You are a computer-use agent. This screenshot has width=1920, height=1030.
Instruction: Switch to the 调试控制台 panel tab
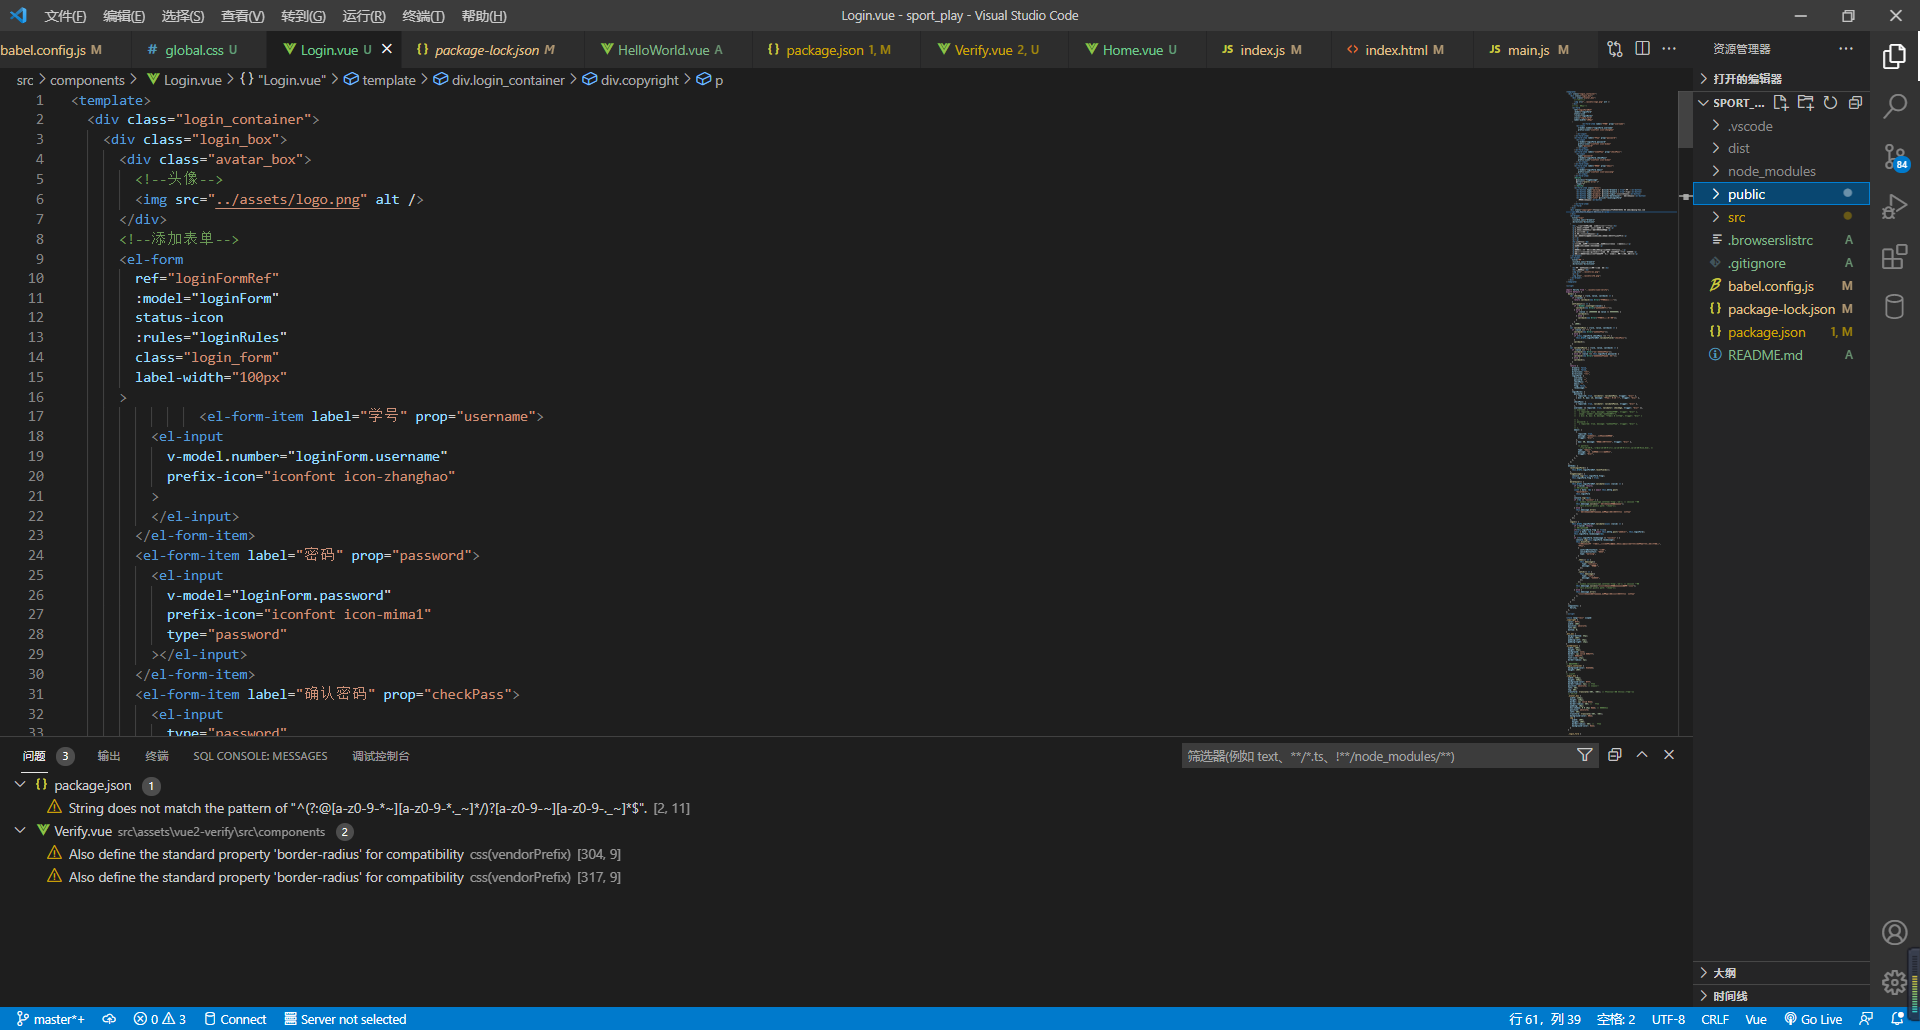[x=380, y=756]
